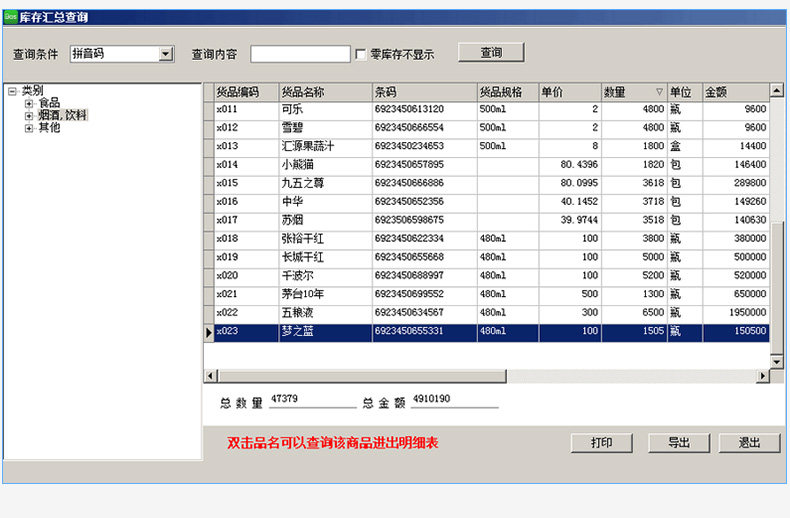Select the 梦之蓝 product name cell
Screen dimensions: 790x518
[325, 332]
